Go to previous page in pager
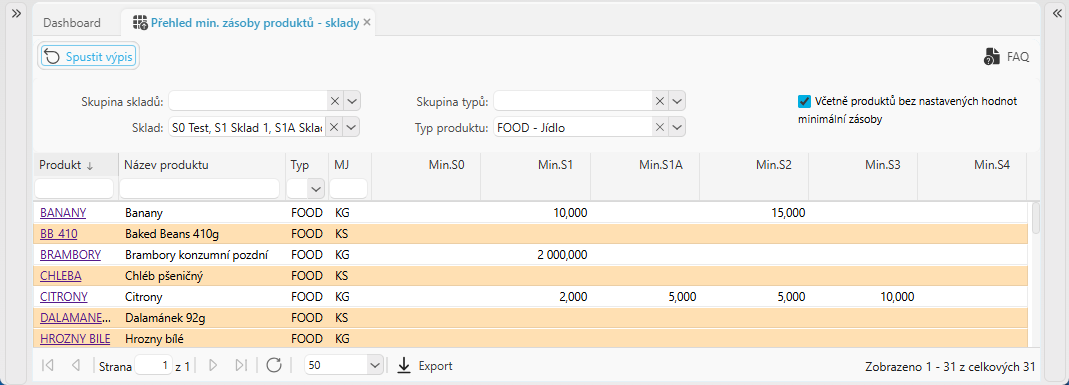 [x=76, y=366]
